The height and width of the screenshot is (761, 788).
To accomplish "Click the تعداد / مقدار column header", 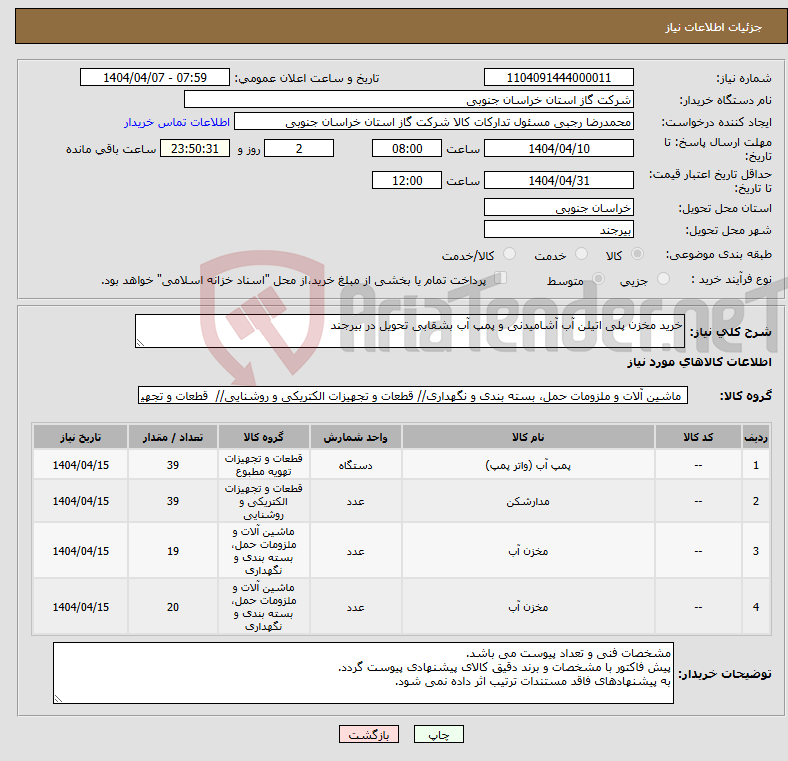I will 173,437.
